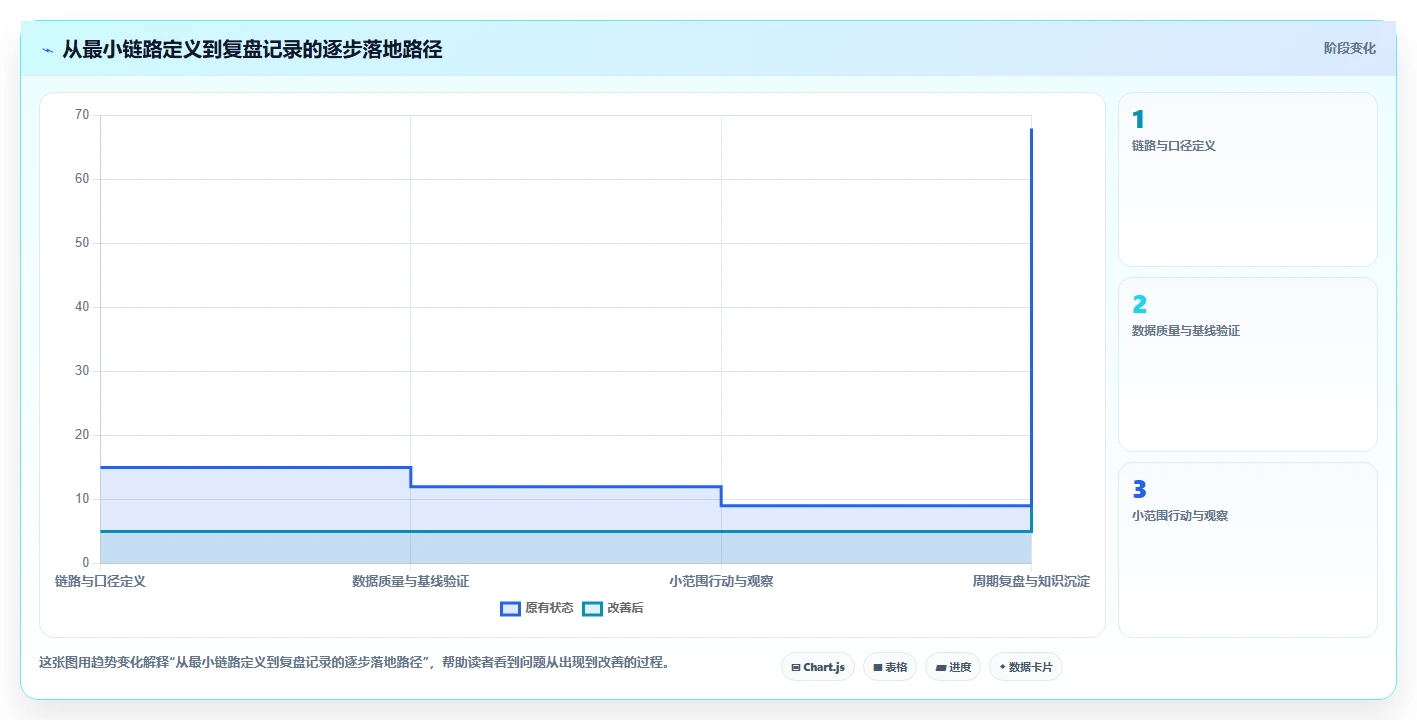1417x720 pixels.
Task: Click the 数据卡片 tag
Action: (1026, 667)
